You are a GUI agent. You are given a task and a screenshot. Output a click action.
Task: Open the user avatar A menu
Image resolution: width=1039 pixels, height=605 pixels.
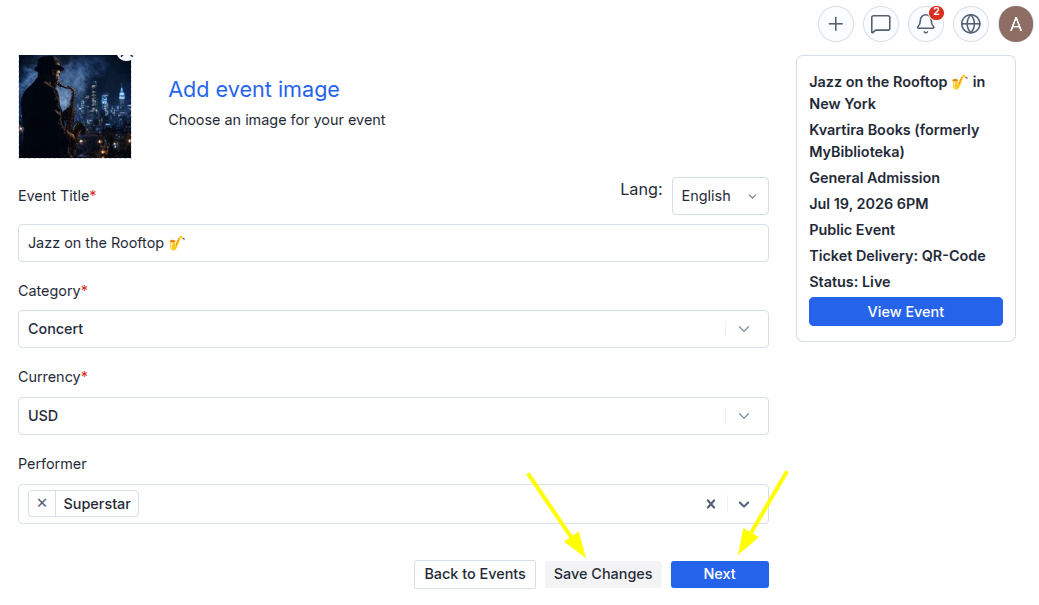tap(1016, 25)
